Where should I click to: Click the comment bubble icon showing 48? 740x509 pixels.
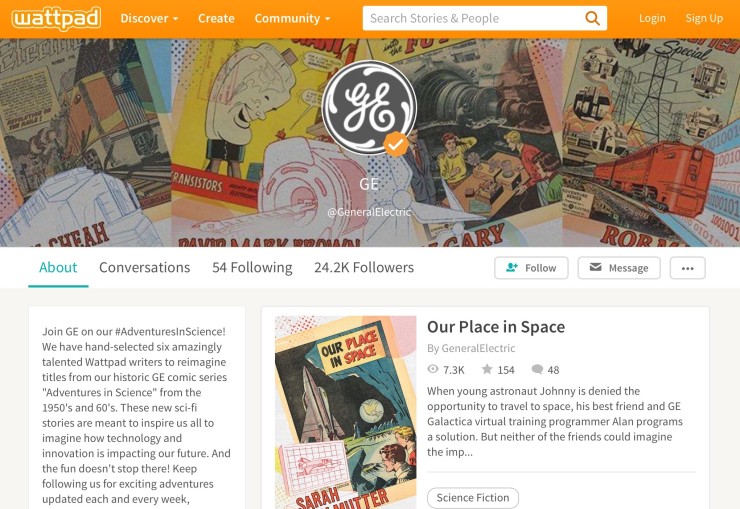[x=537, y=369]
